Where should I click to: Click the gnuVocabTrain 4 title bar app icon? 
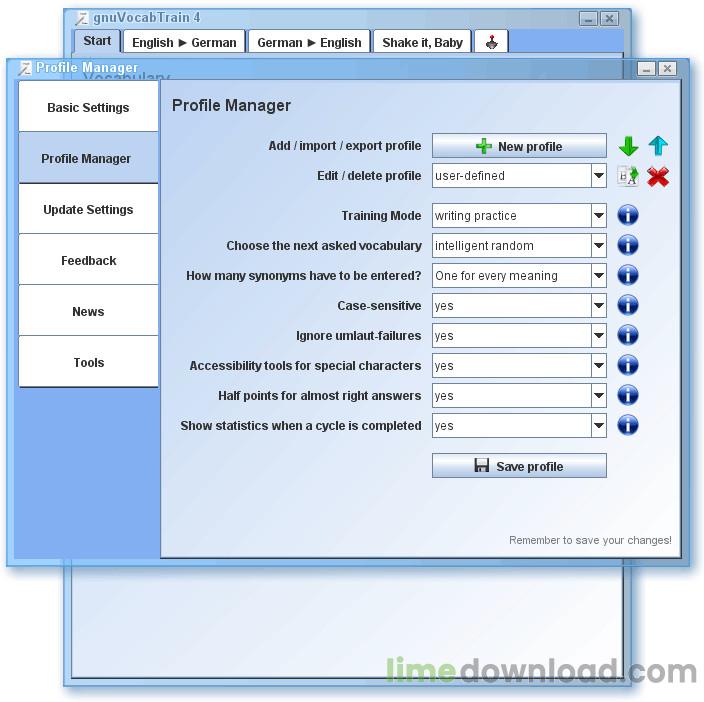pyautogui.click(x=81, y=18)
